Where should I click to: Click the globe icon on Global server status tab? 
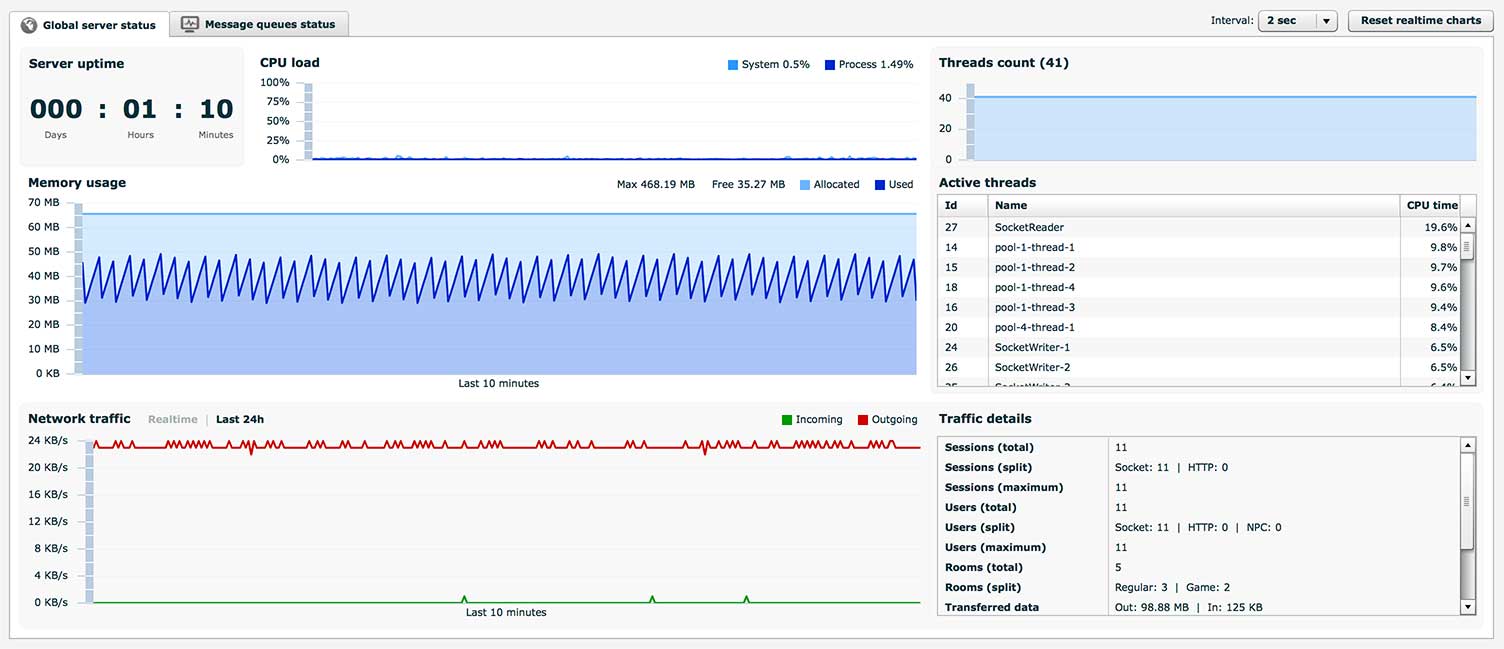[x=29, y=25]
